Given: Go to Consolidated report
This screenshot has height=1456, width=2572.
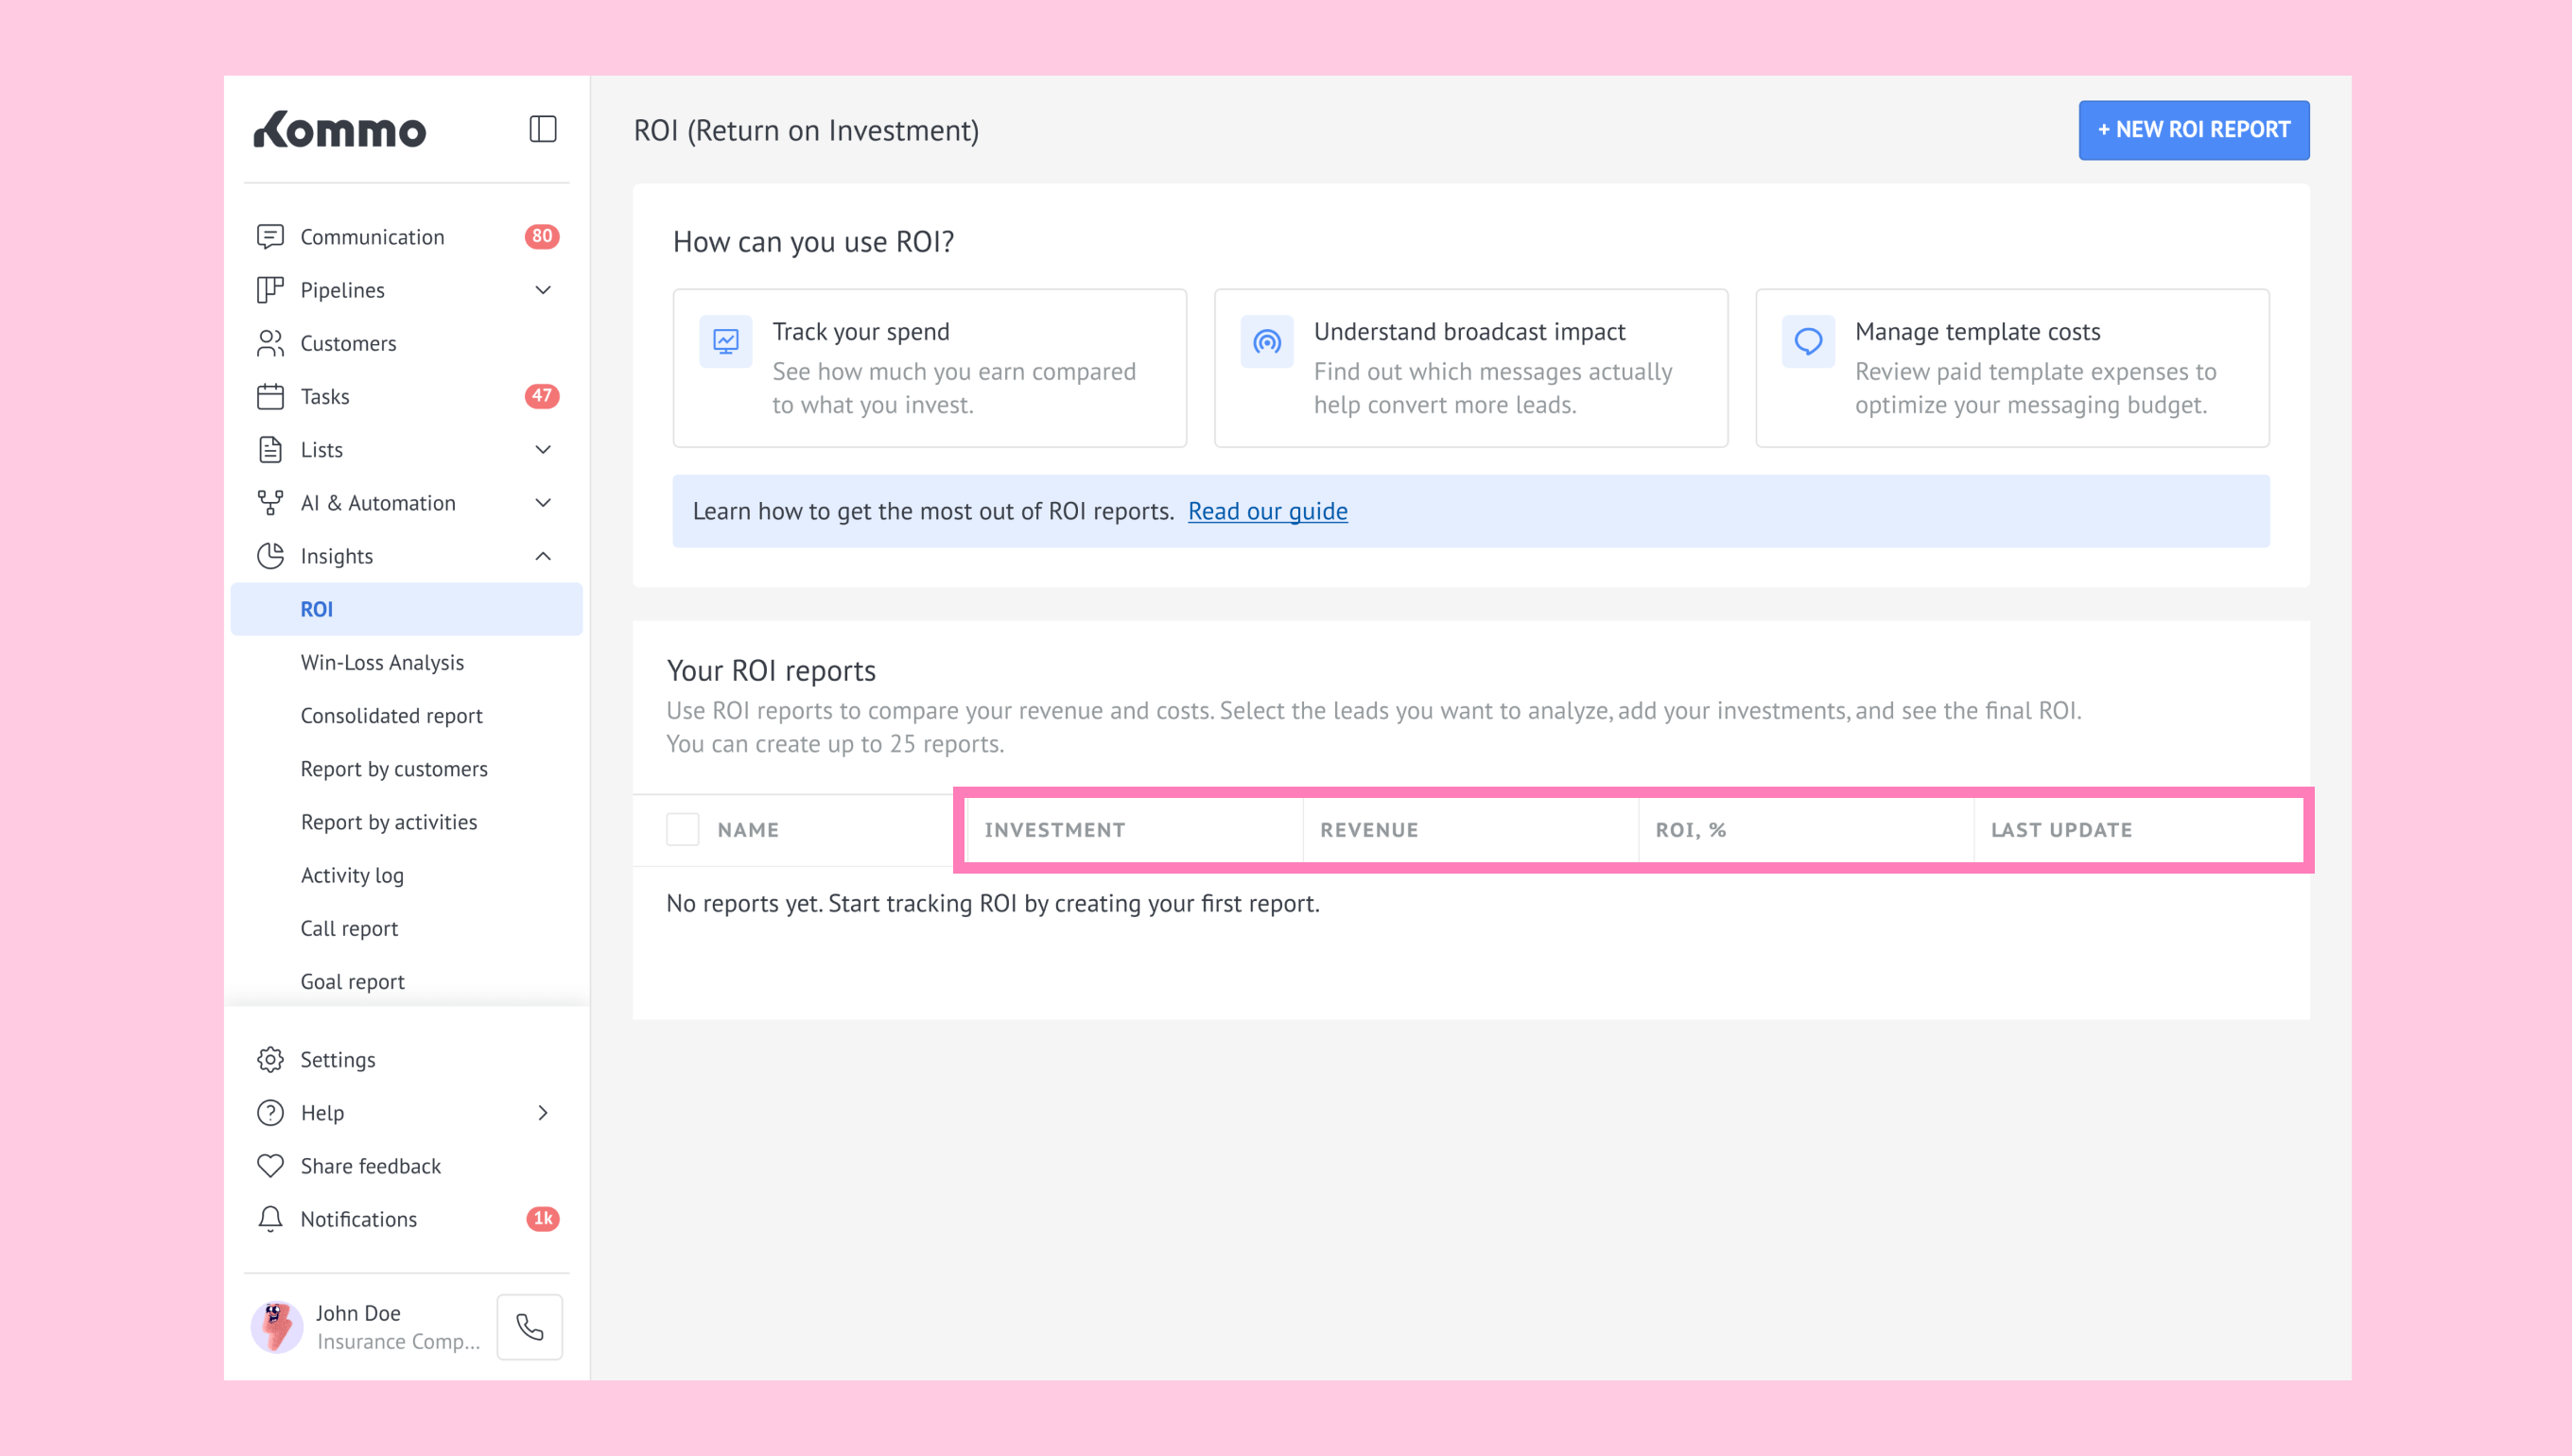Looking at the screenshot, I should coord(391,715).
